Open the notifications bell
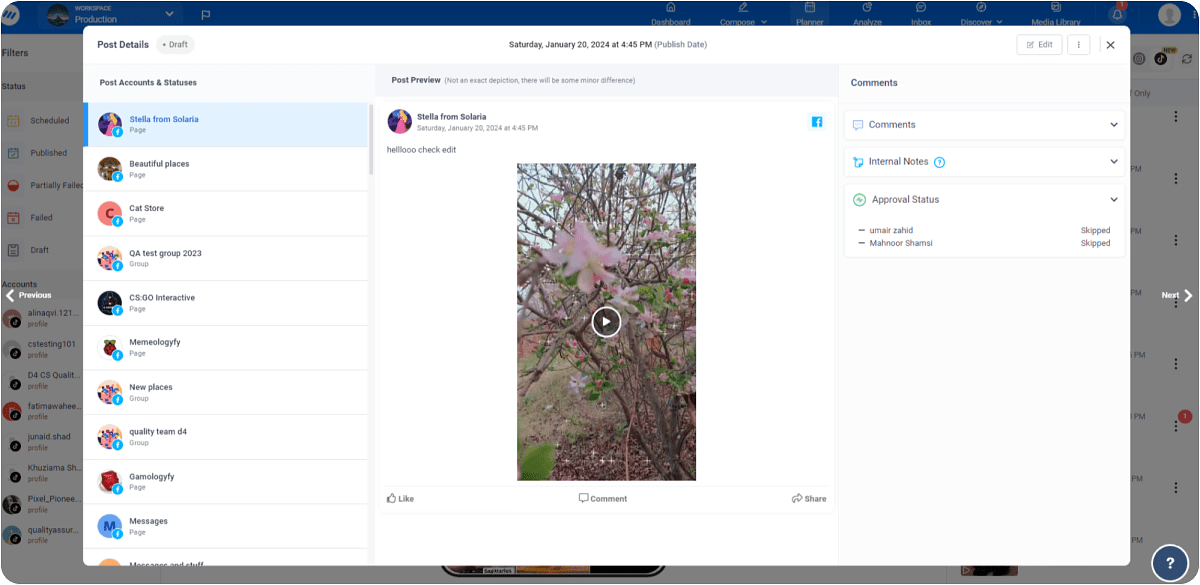This screenshot has height=585, width=1200. coord(1117,14)
